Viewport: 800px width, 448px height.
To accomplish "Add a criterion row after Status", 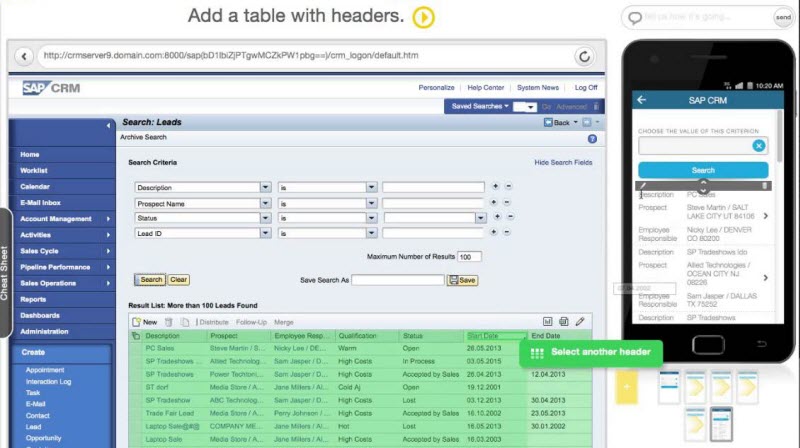I will (497, 217).
